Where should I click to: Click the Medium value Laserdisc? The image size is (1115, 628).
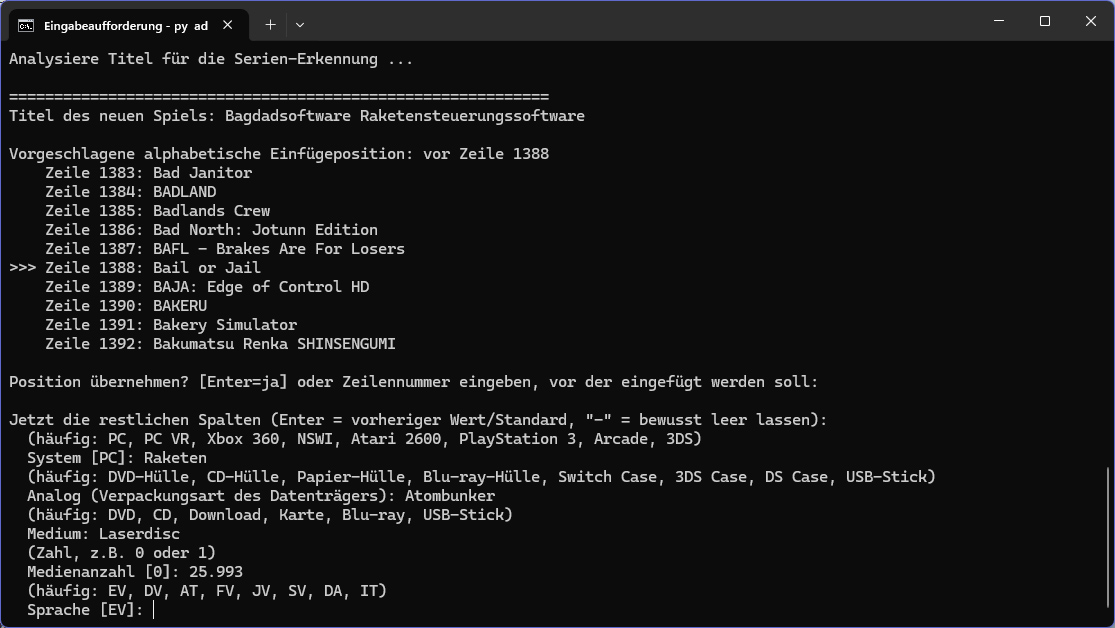click(x=139, y=534)
